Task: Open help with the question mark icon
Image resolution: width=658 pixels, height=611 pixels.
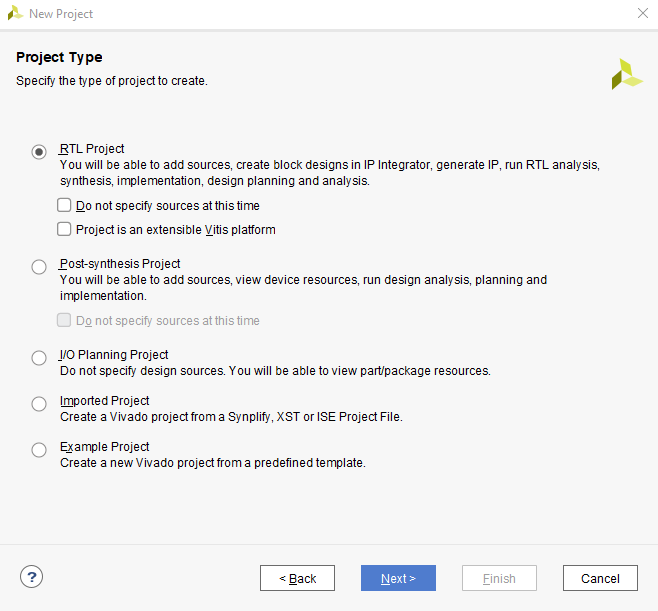Action: click(x=31, y=577)
